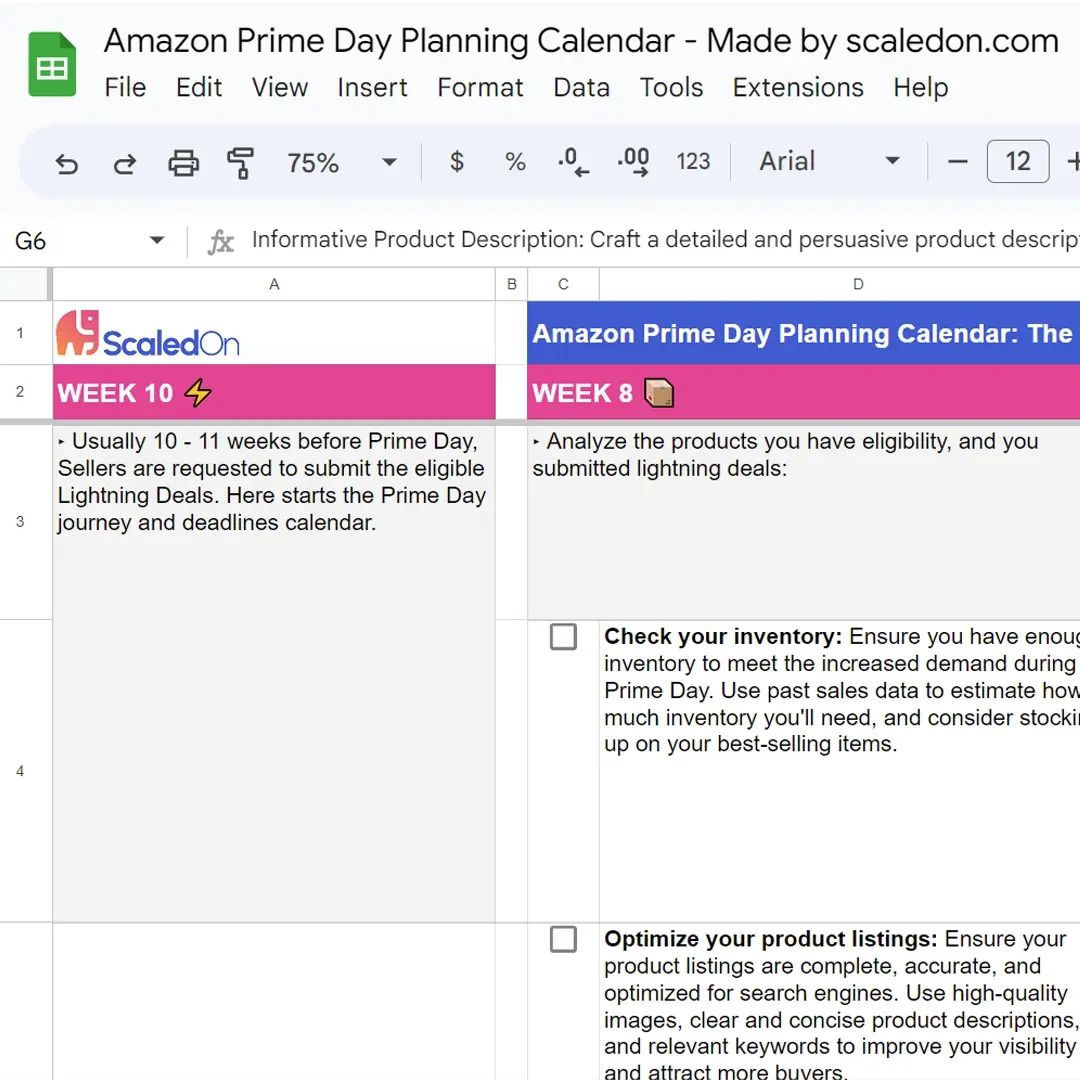
Task: Open the View menu
Action: [280, 87]
